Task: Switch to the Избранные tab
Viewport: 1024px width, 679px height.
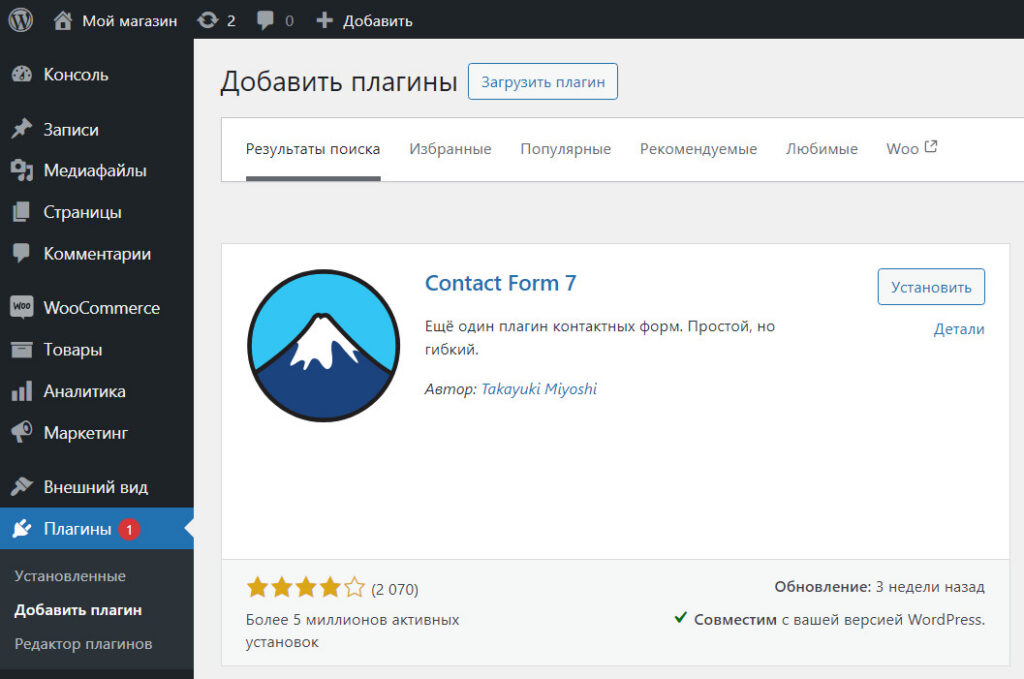Action: tap(450, 149)
